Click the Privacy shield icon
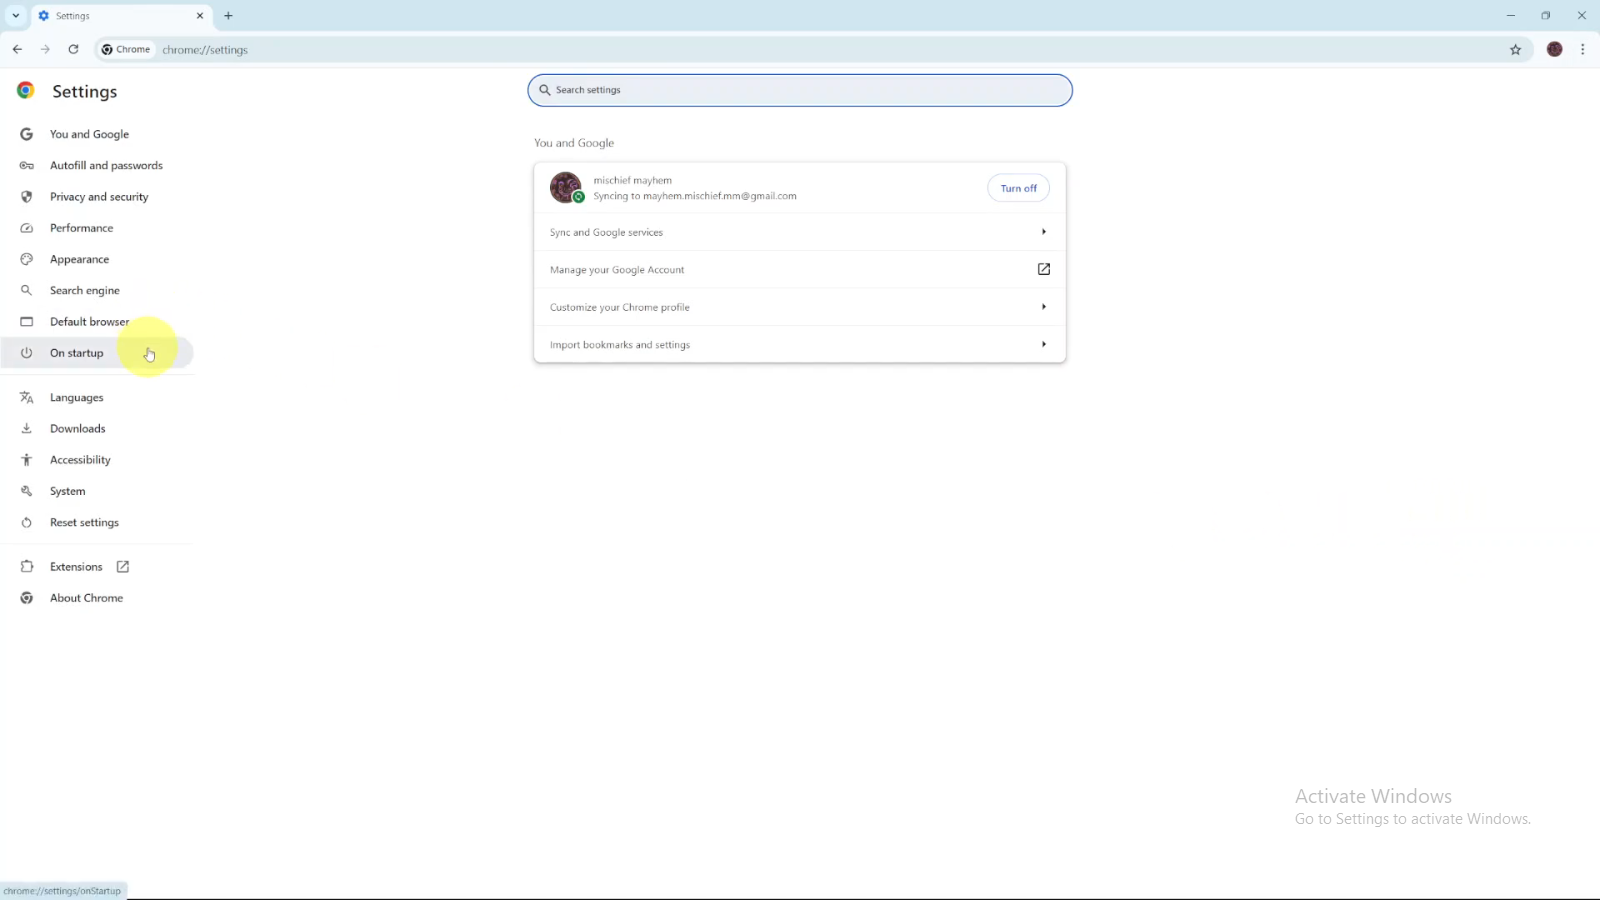 pos(27,197)
